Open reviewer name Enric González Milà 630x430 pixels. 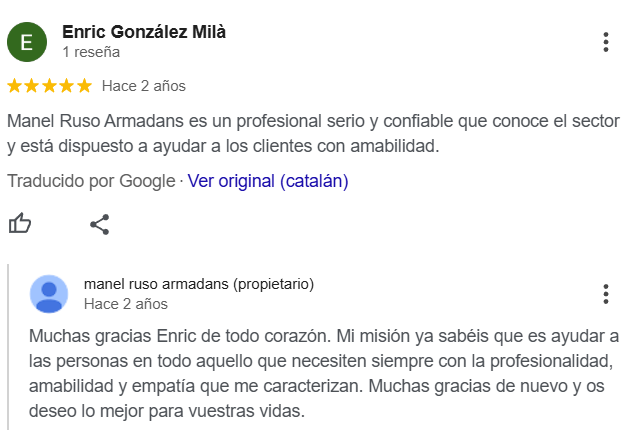click(143, 32)
